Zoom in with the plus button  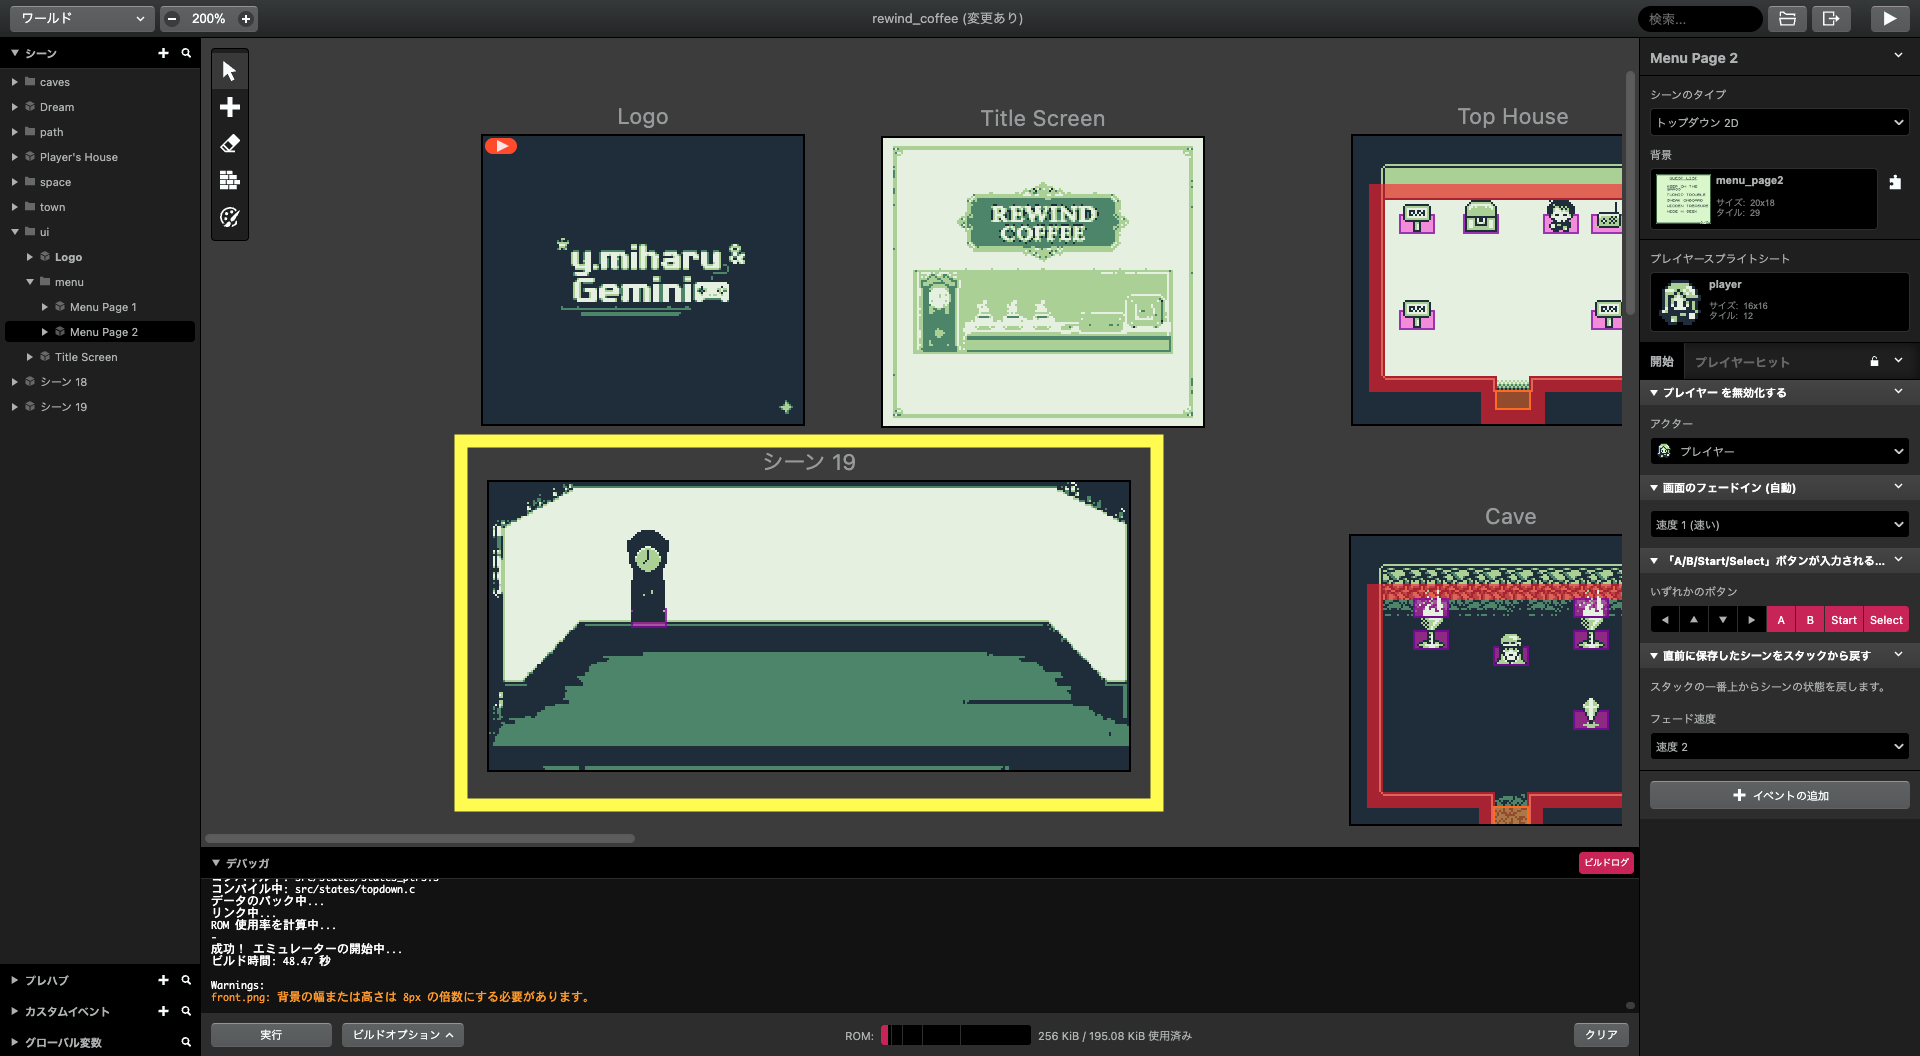[246, 18]
